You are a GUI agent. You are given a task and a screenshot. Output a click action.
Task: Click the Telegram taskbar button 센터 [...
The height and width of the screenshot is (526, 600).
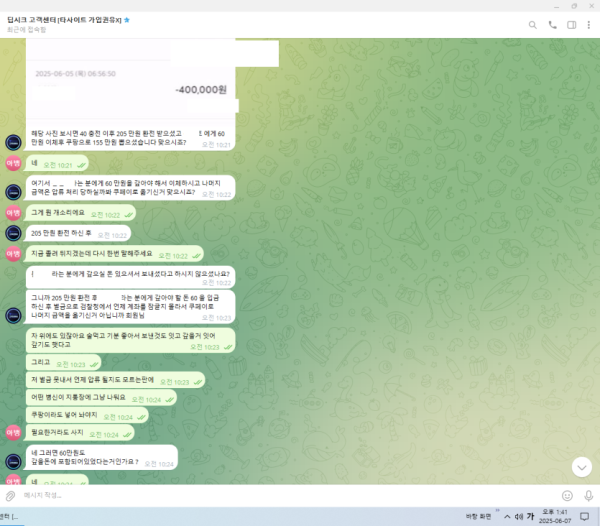[x=10, y=517]
